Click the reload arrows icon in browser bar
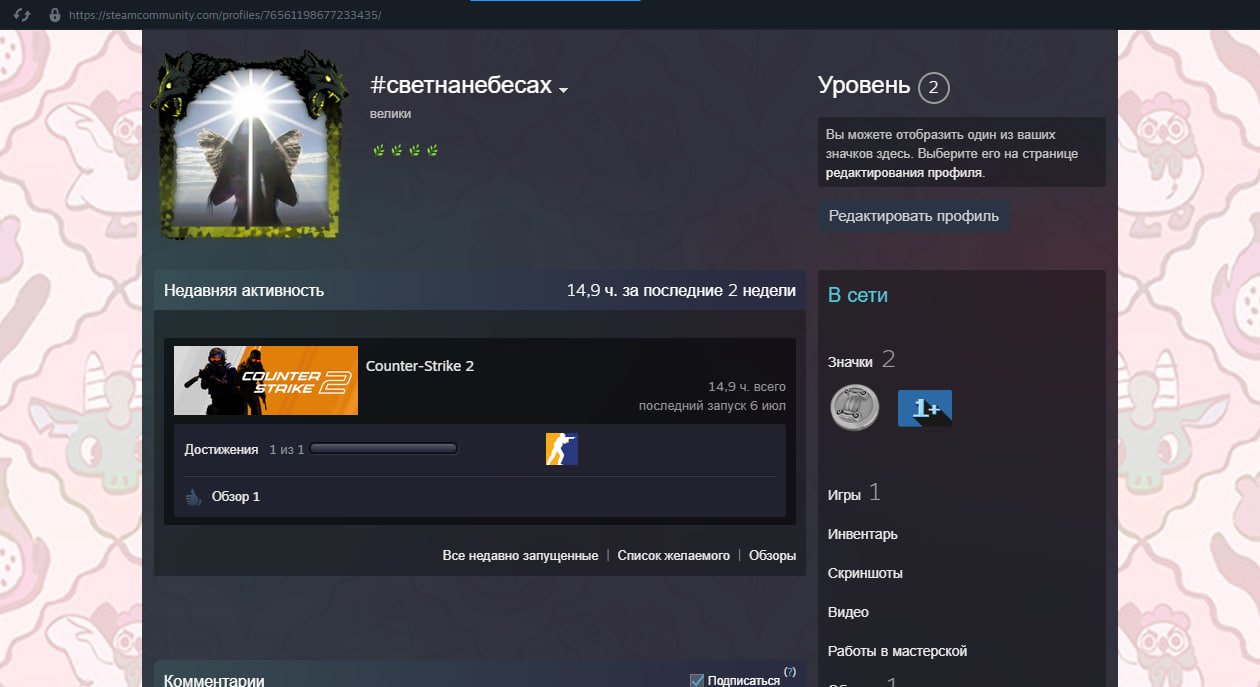This screenshot has width=1260, height=687. 22,15
